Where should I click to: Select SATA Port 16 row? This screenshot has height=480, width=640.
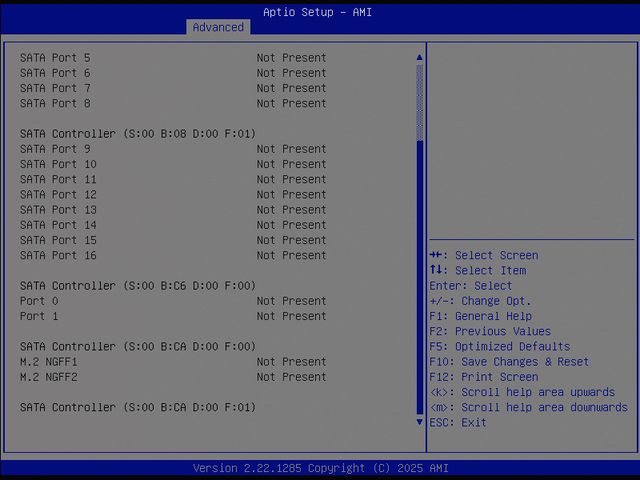(173, 256)
